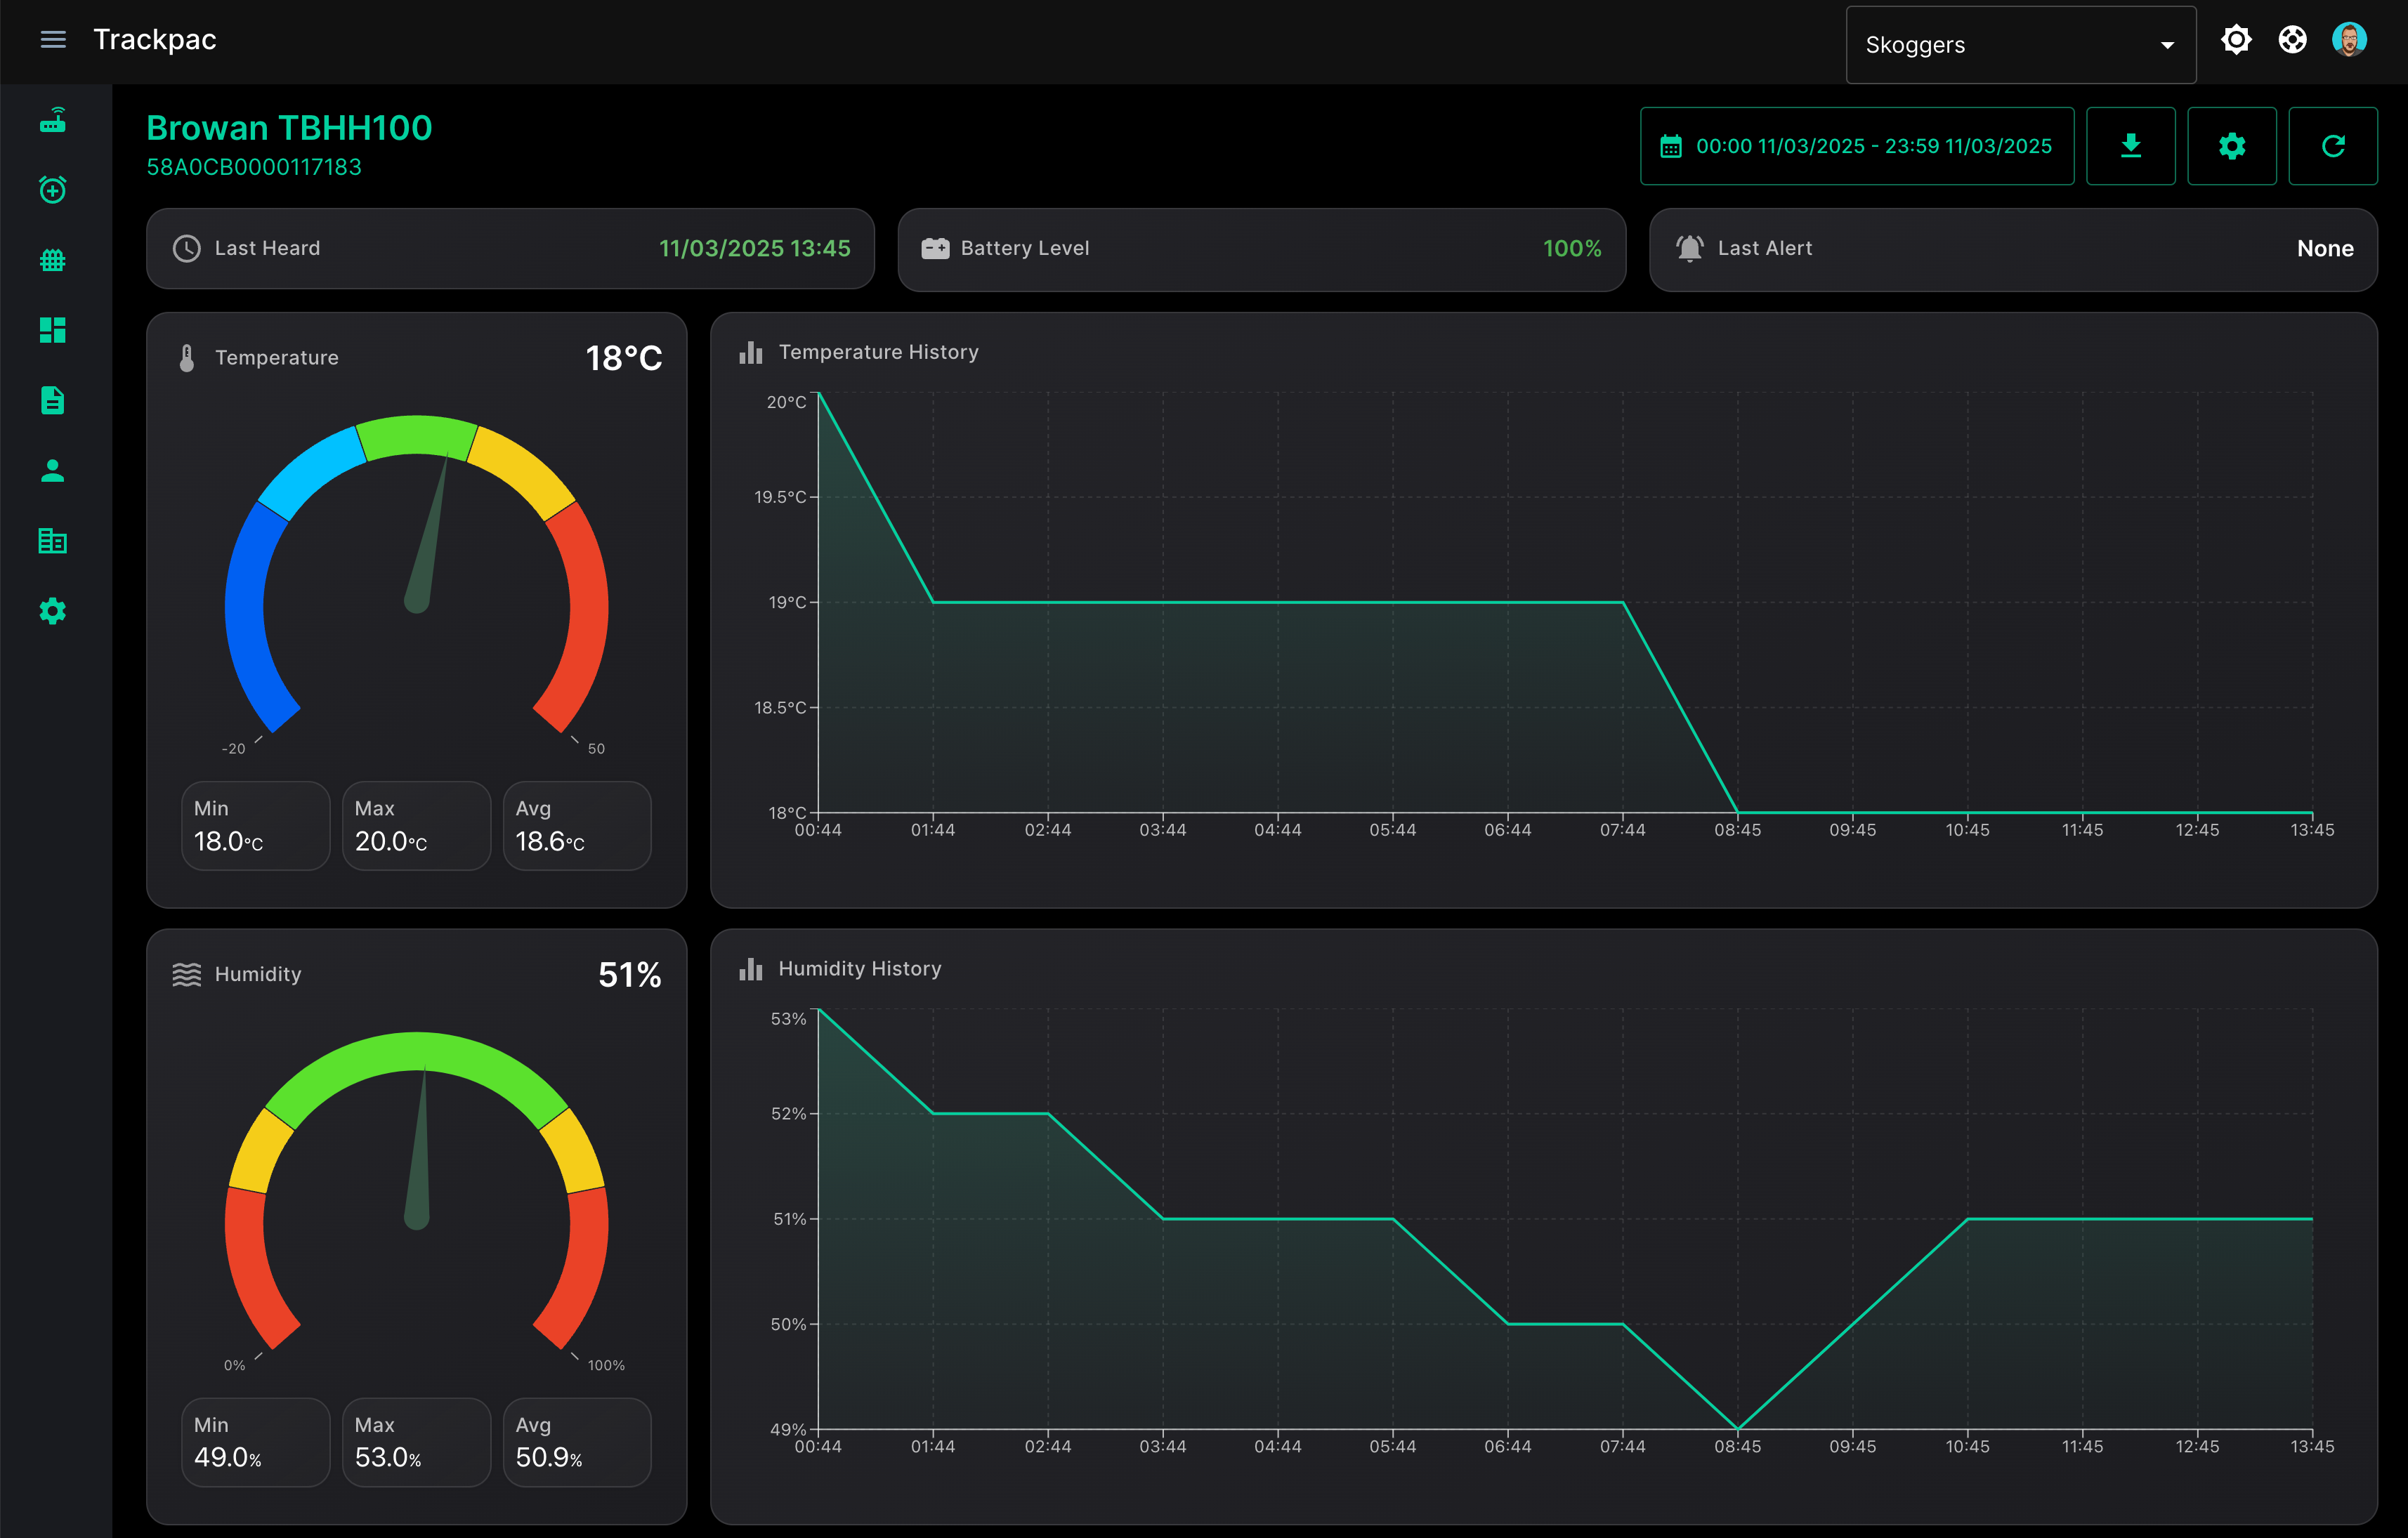Open the user profile sidebar icon
The image size is (2408, 1538).
coord(53,471)
